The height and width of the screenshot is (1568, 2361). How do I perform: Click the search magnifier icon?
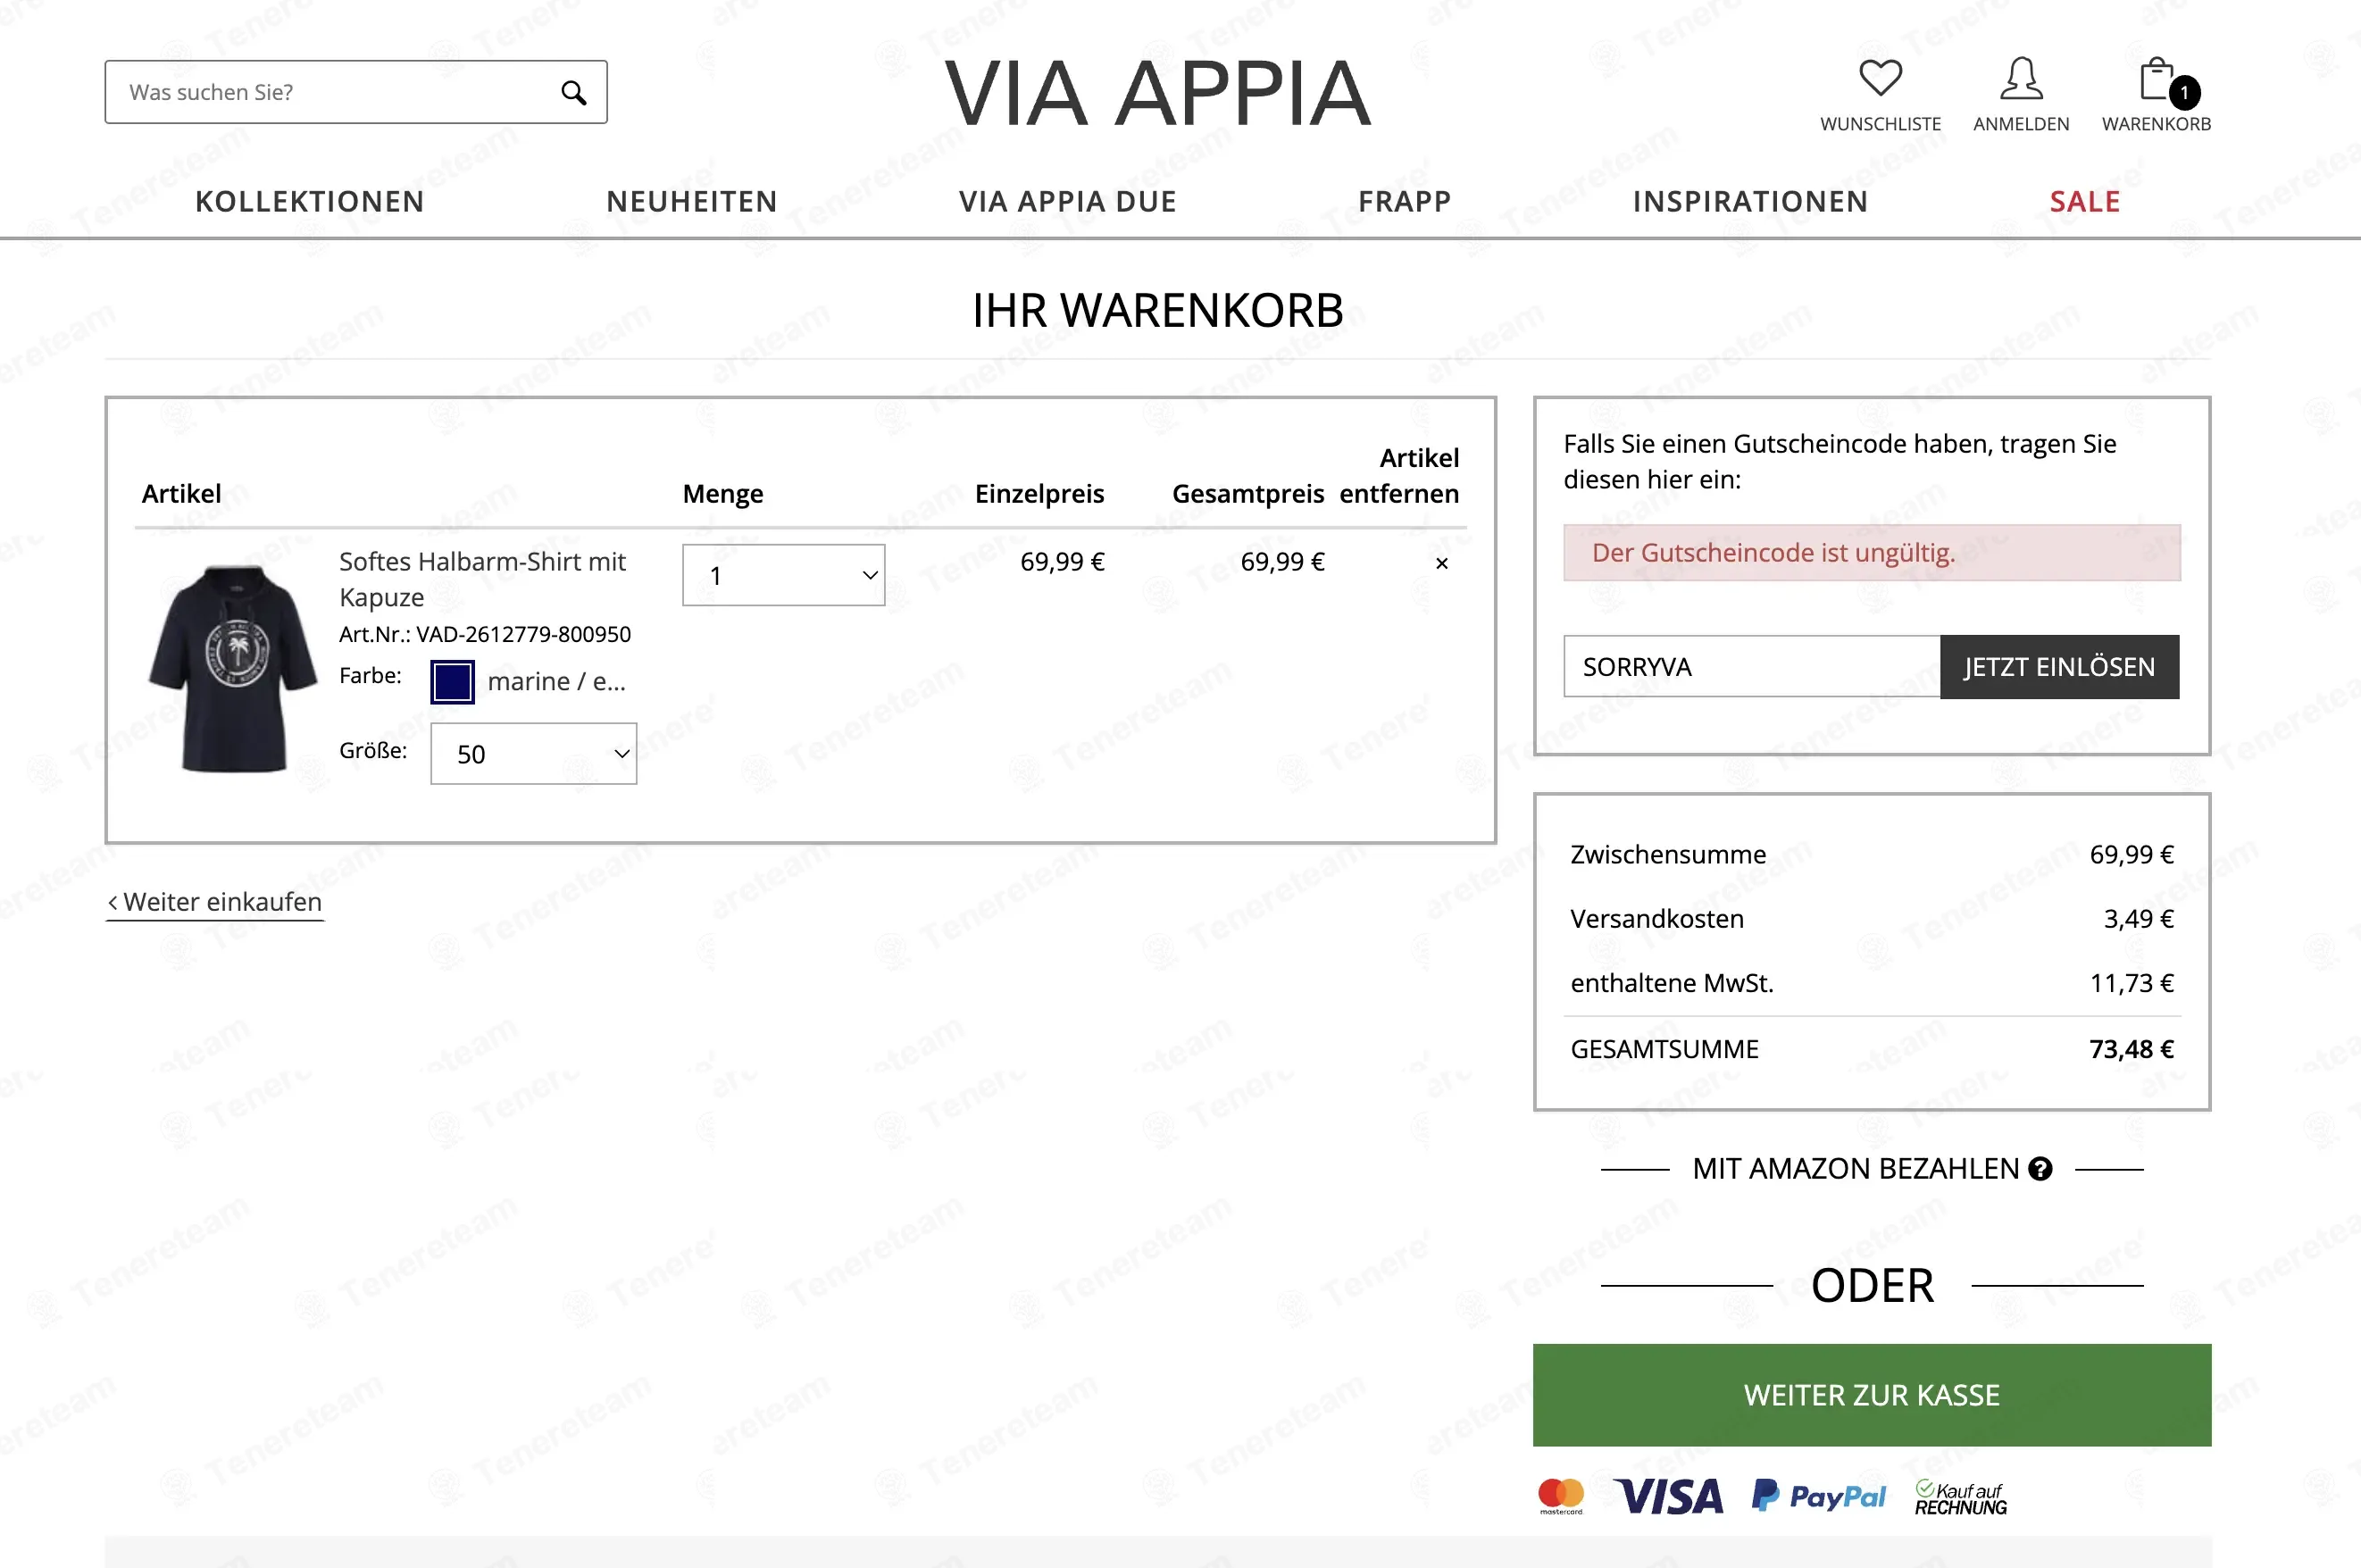(x=573, y=93)
